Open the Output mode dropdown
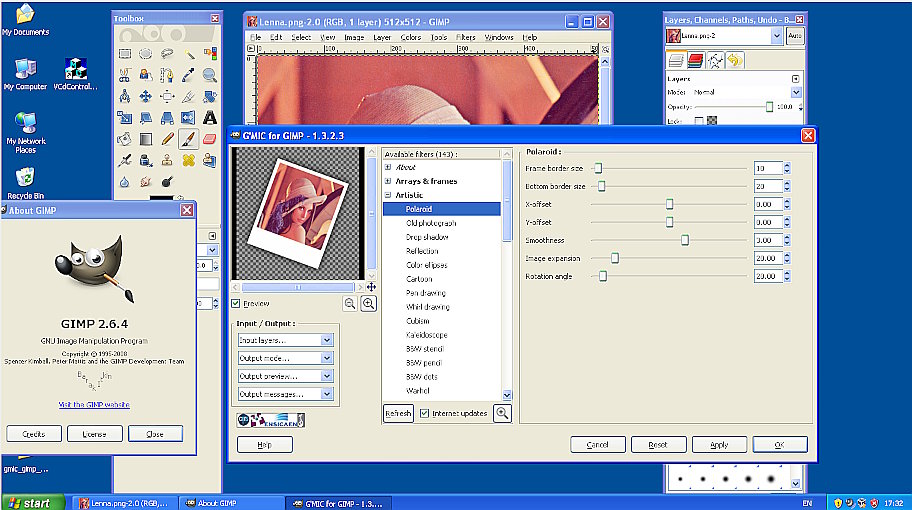The image size is (912, 510). point(285,358)
